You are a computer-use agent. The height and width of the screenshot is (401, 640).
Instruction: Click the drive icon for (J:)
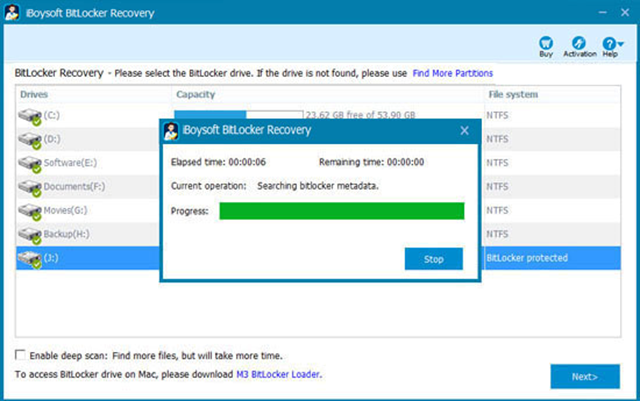[30, 259]
